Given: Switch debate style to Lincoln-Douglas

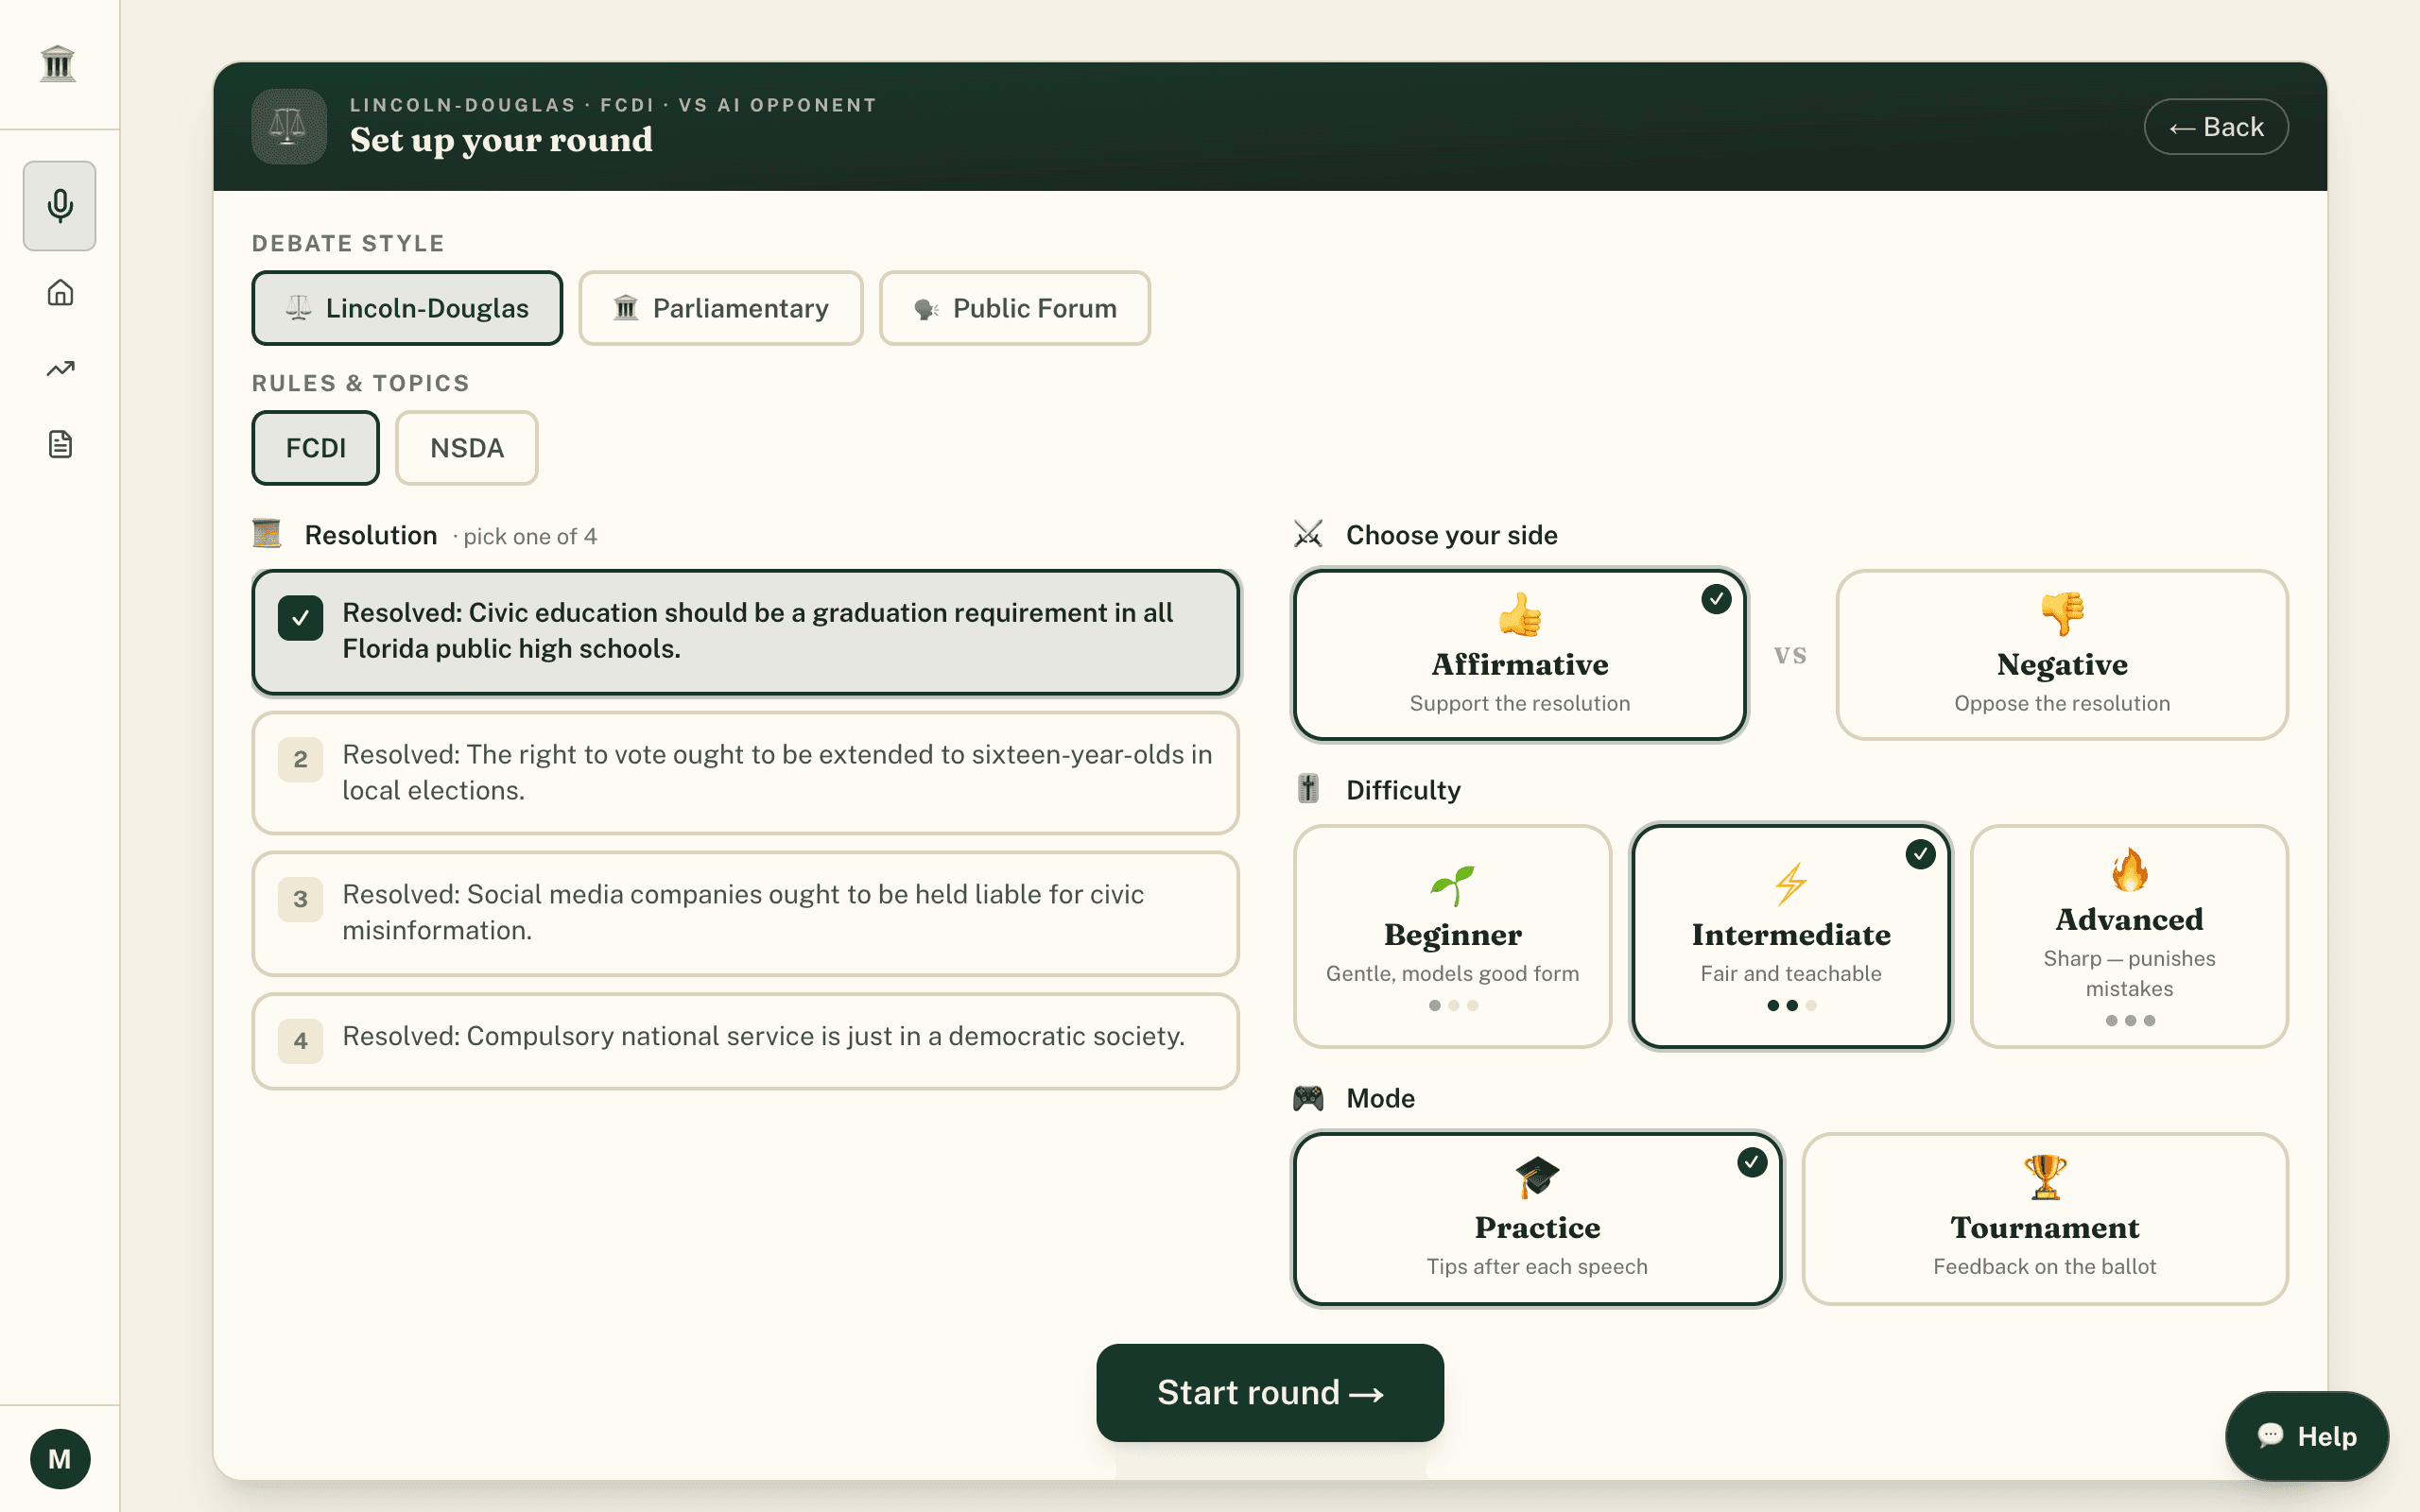Looking at the screenshot, I should (x=407, y=308).
